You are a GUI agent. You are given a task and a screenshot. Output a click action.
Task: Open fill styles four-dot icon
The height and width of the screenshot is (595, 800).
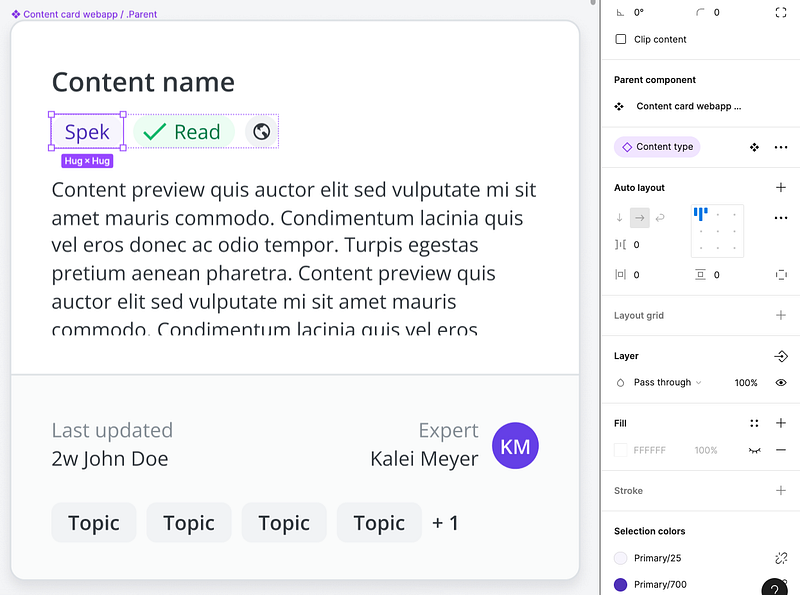coord(754,423)
